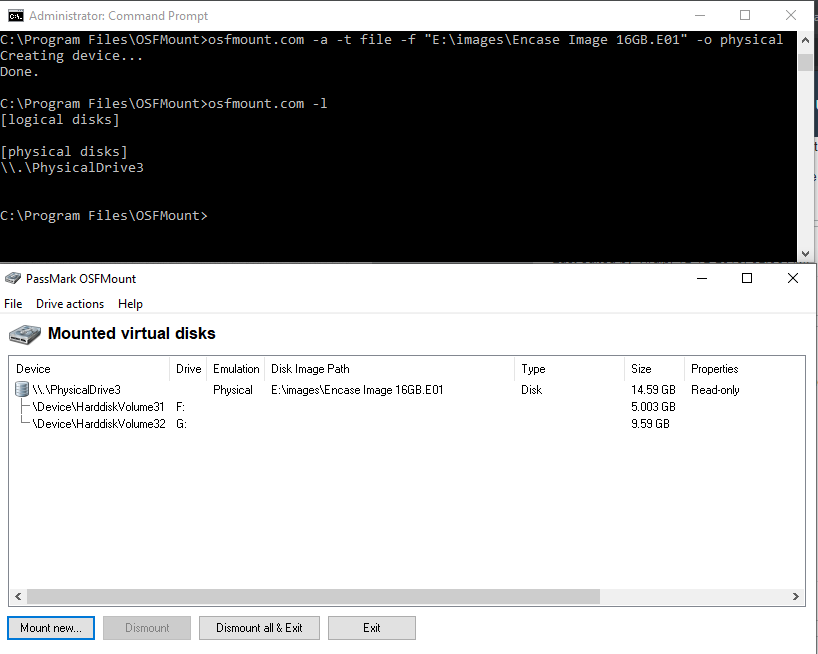Click the Disk Image Path column header
Image resolution: width=818 pixels, height=654 pixels.
(x=390, y=369)
